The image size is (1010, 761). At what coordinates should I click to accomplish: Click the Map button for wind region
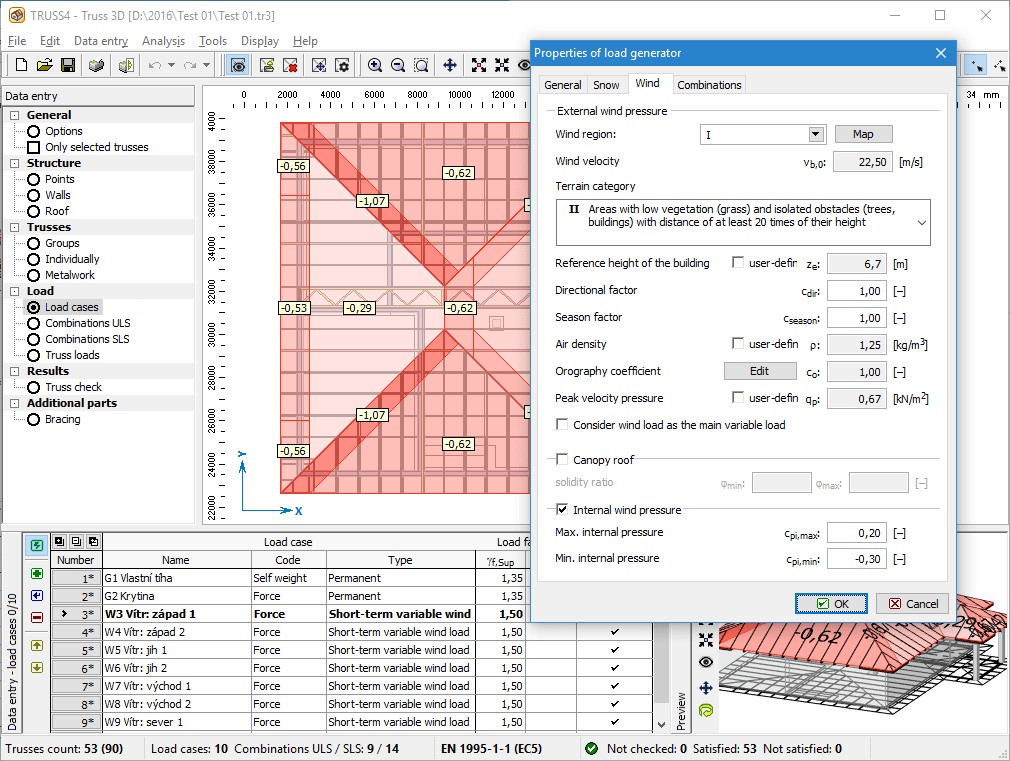pos(866,133)
